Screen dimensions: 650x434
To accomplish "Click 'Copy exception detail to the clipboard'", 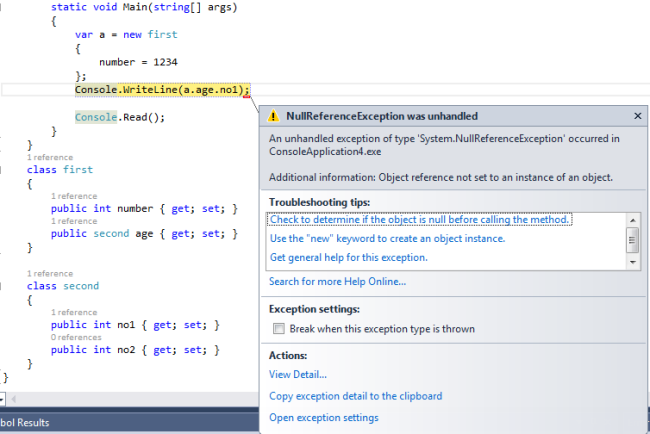I will click(x=355, y=396).
